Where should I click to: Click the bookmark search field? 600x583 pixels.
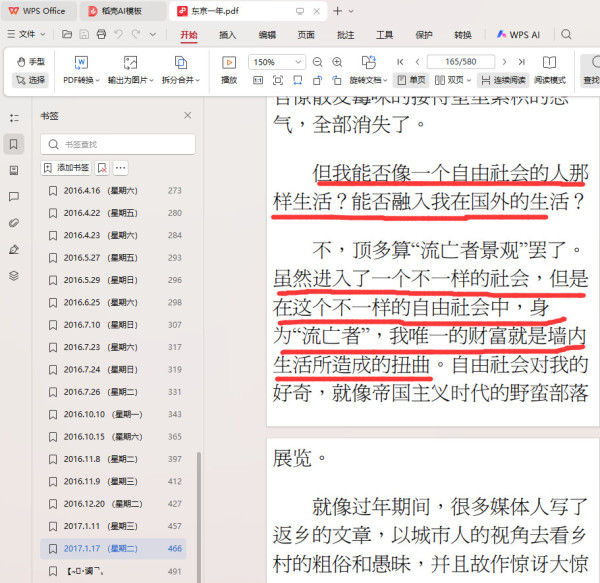[118, 144]
